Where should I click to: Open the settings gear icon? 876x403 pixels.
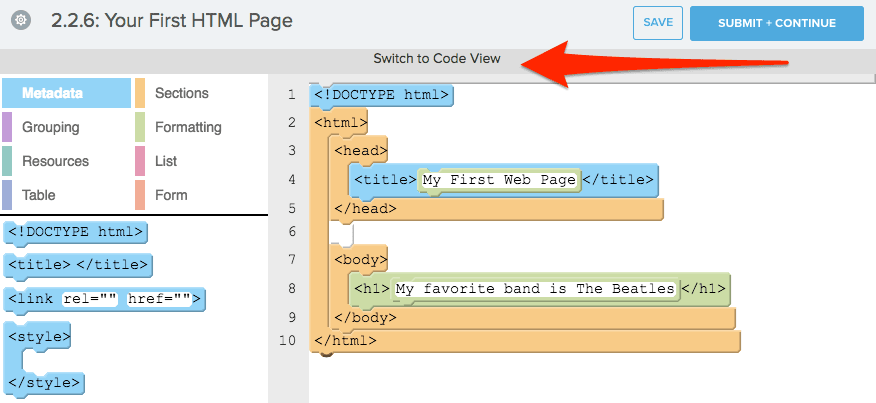click(21, 21)
